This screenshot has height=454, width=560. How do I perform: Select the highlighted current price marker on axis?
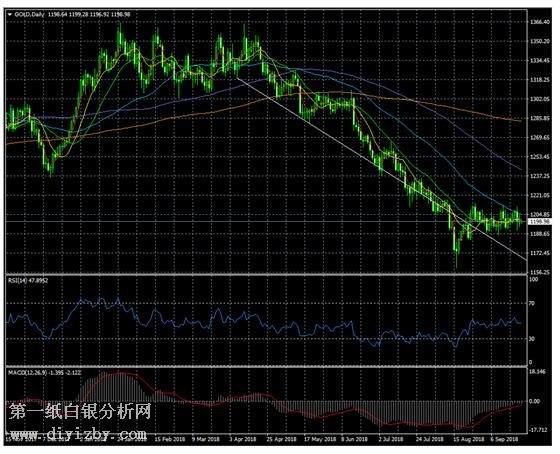pyautogui.click(x=540, y=222)
